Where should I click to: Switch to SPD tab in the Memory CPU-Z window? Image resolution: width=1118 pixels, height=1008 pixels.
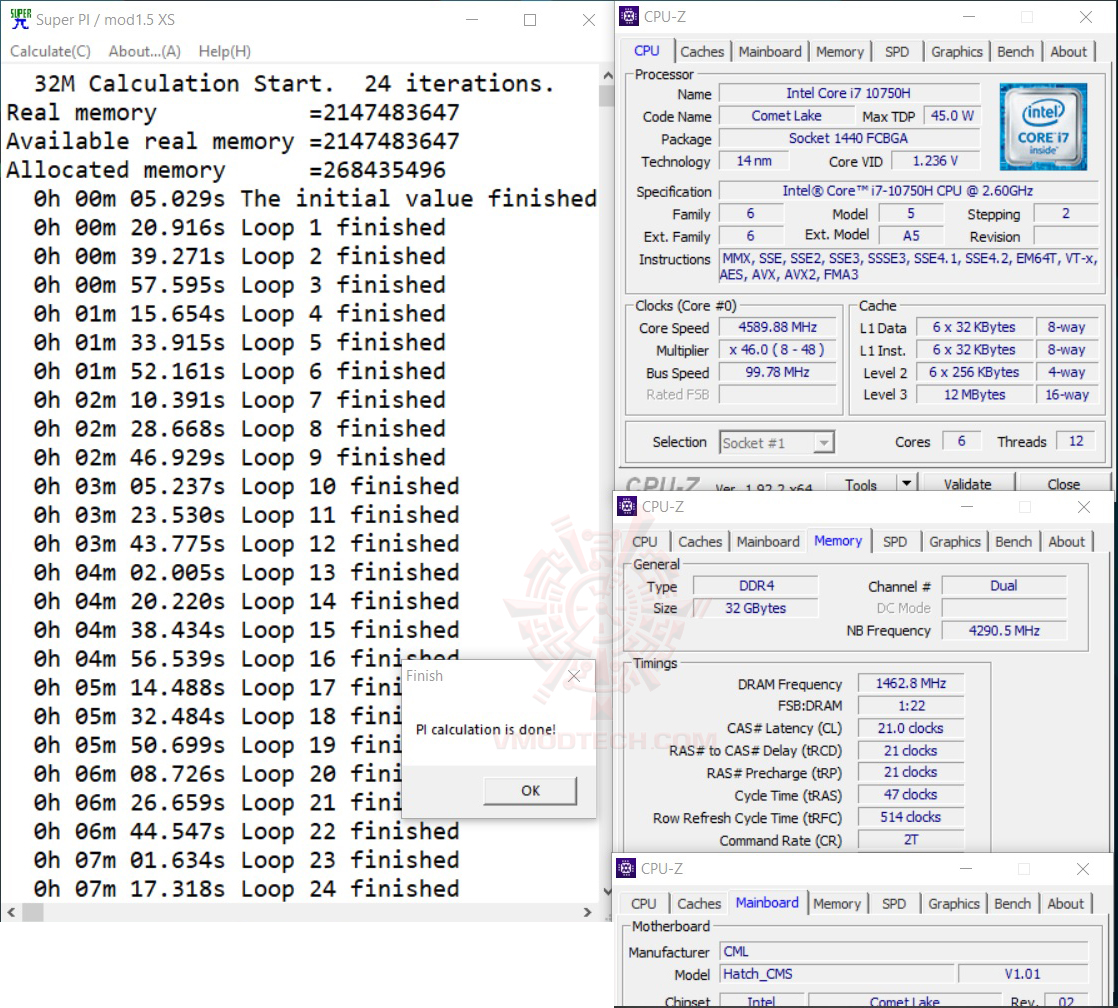coord(894,542)
